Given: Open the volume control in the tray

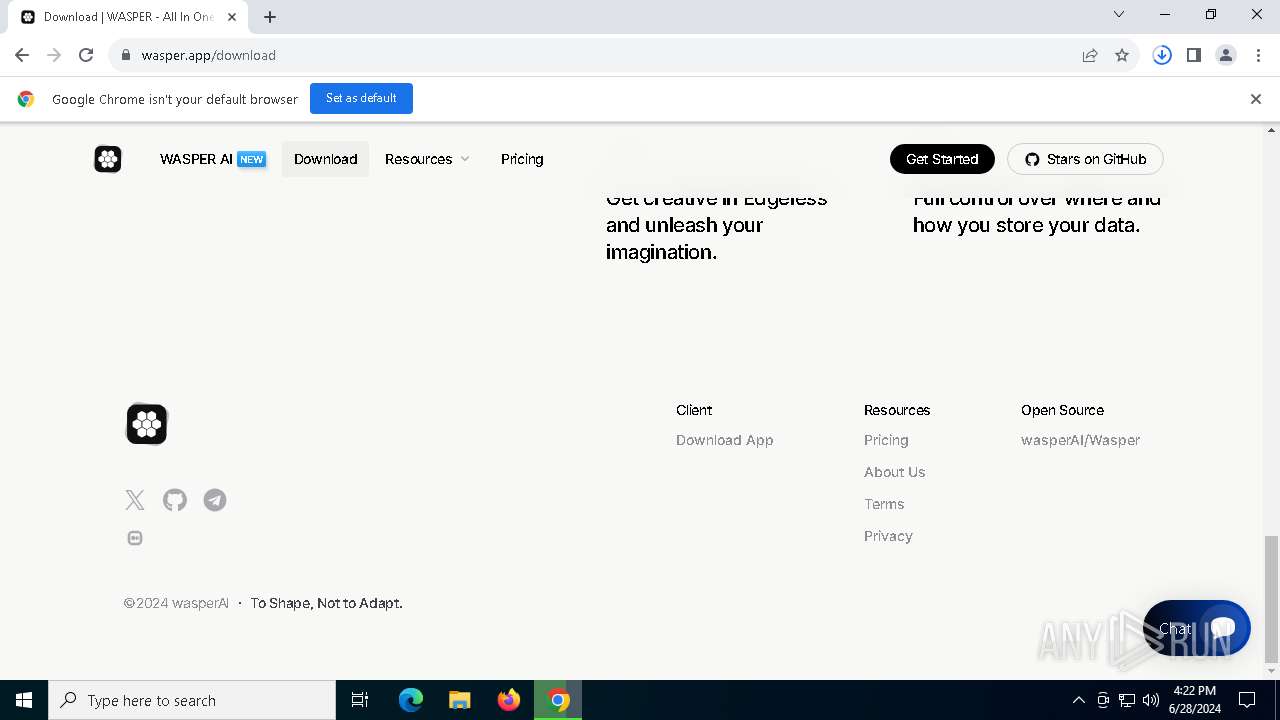Looking at the screenshot, I should [1151, 700].
